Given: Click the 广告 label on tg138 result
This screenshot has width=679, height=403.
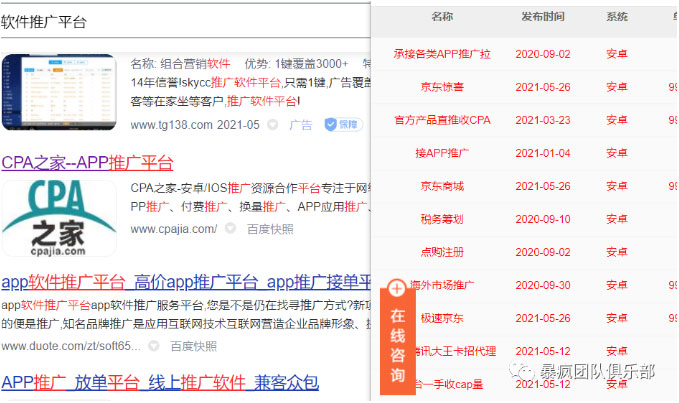Looking at the screenshot, I should (301, 125).
